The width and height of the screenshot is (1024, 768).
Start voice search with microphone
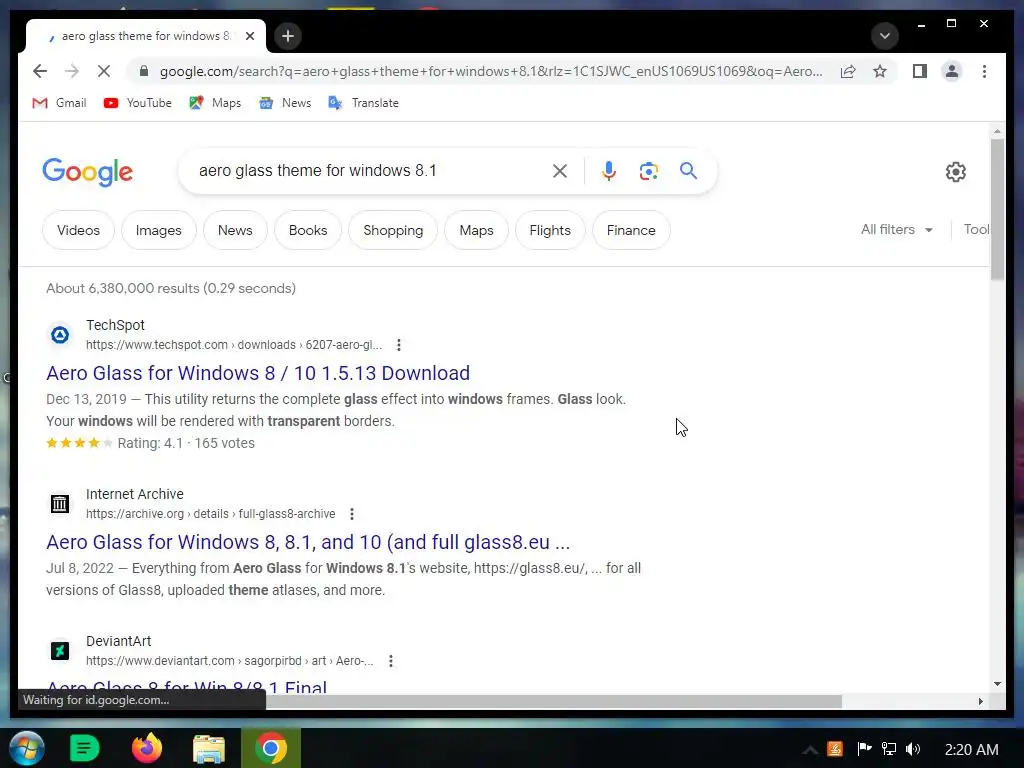coord(609,171)
